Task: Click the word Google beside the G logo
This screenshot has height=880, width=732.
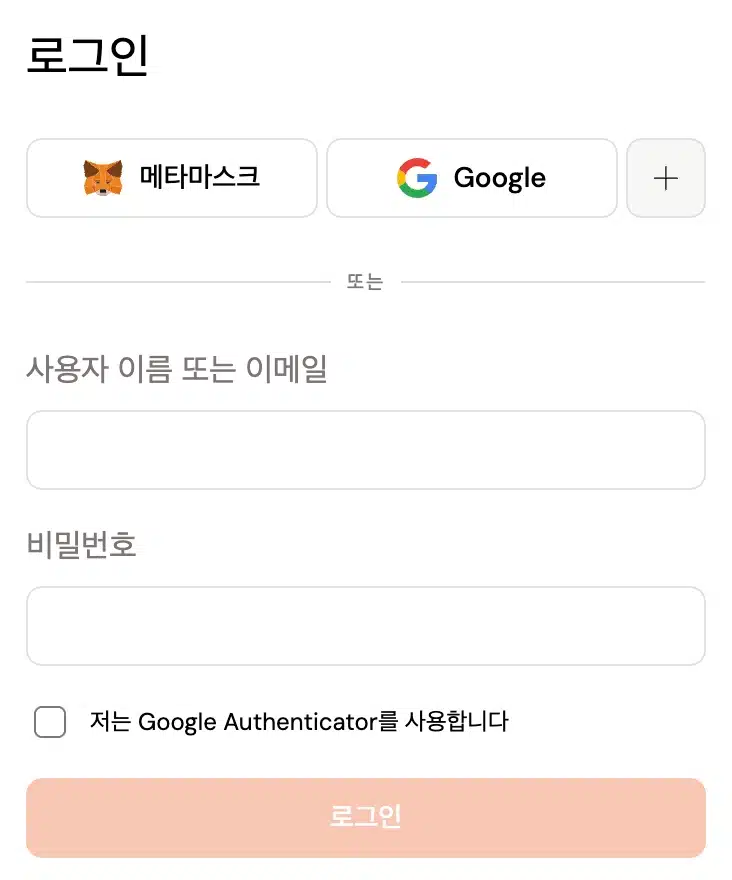Action: tap(500, 178)
